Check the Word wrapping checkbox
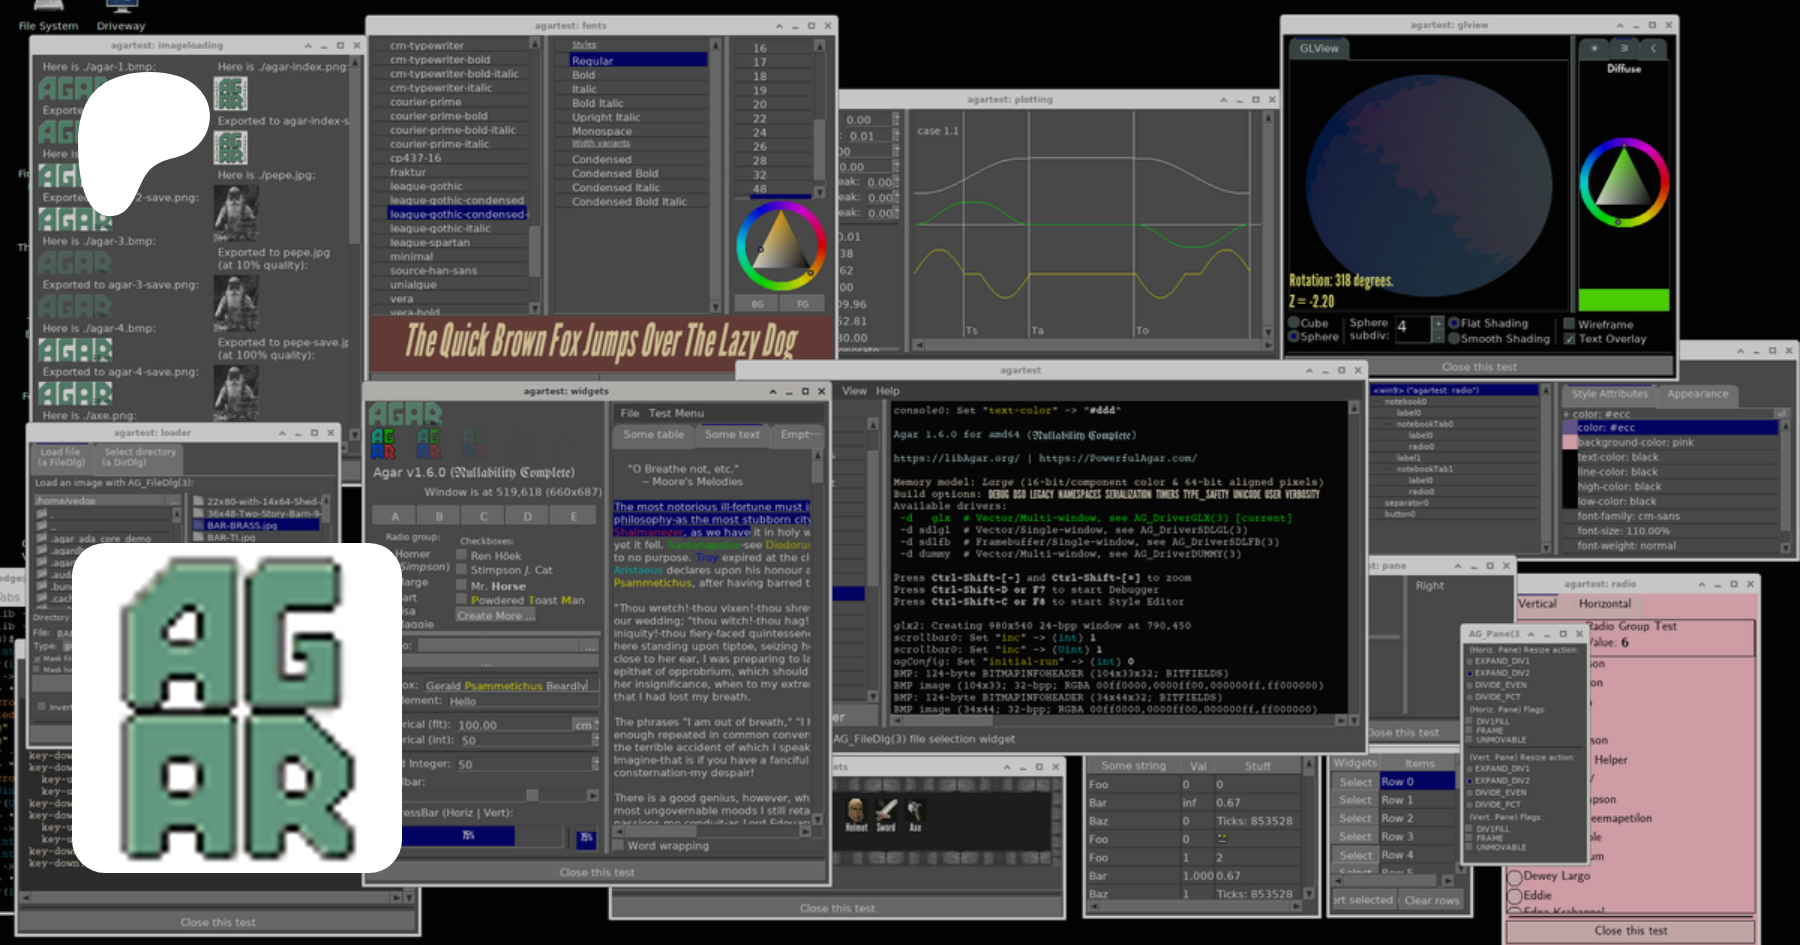 619,846
